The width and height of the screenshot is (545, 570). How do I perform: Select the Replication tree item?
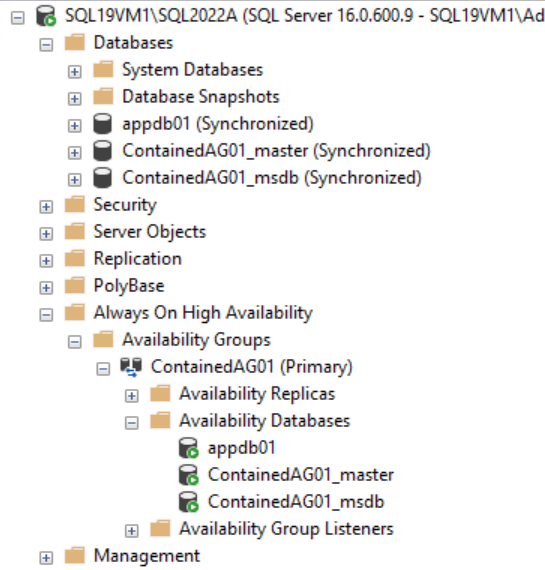pyautogui.click(x=137, y=259)
